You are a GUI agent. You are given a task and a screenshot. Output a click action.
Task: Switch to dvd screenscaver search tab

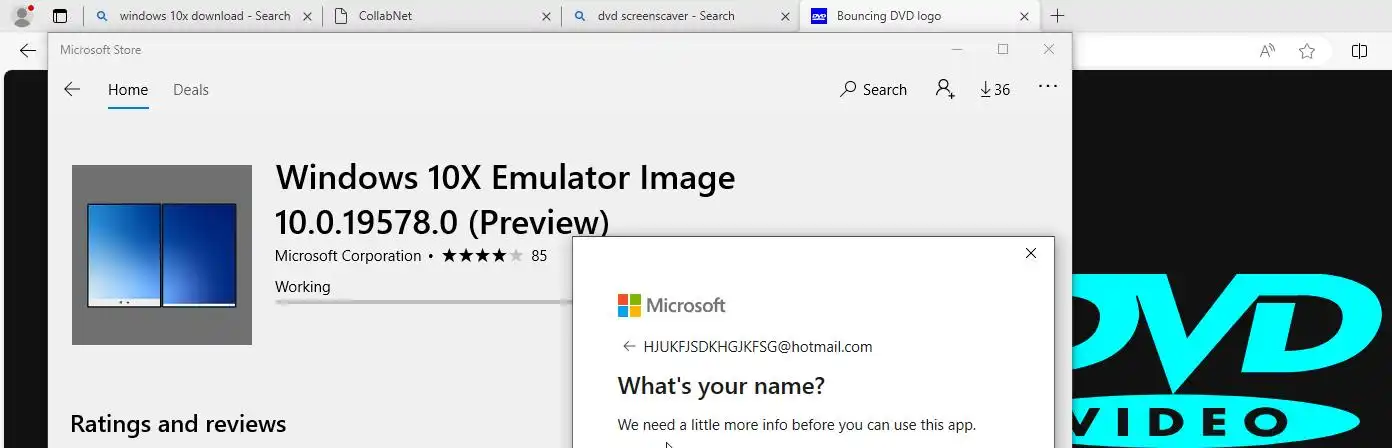(x=666, y=16)
